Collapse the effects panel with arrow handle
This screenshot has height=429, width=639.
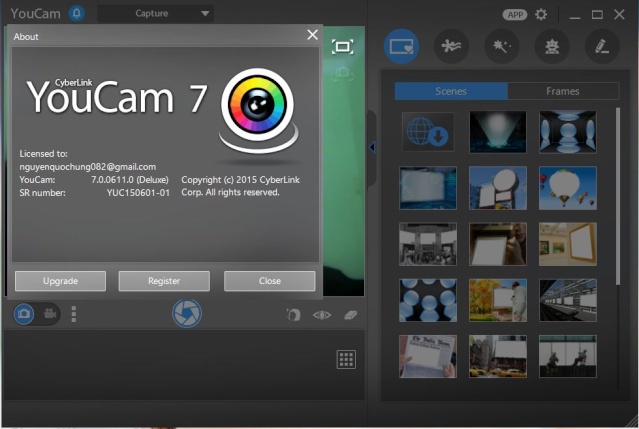click(x=372, y=147)
